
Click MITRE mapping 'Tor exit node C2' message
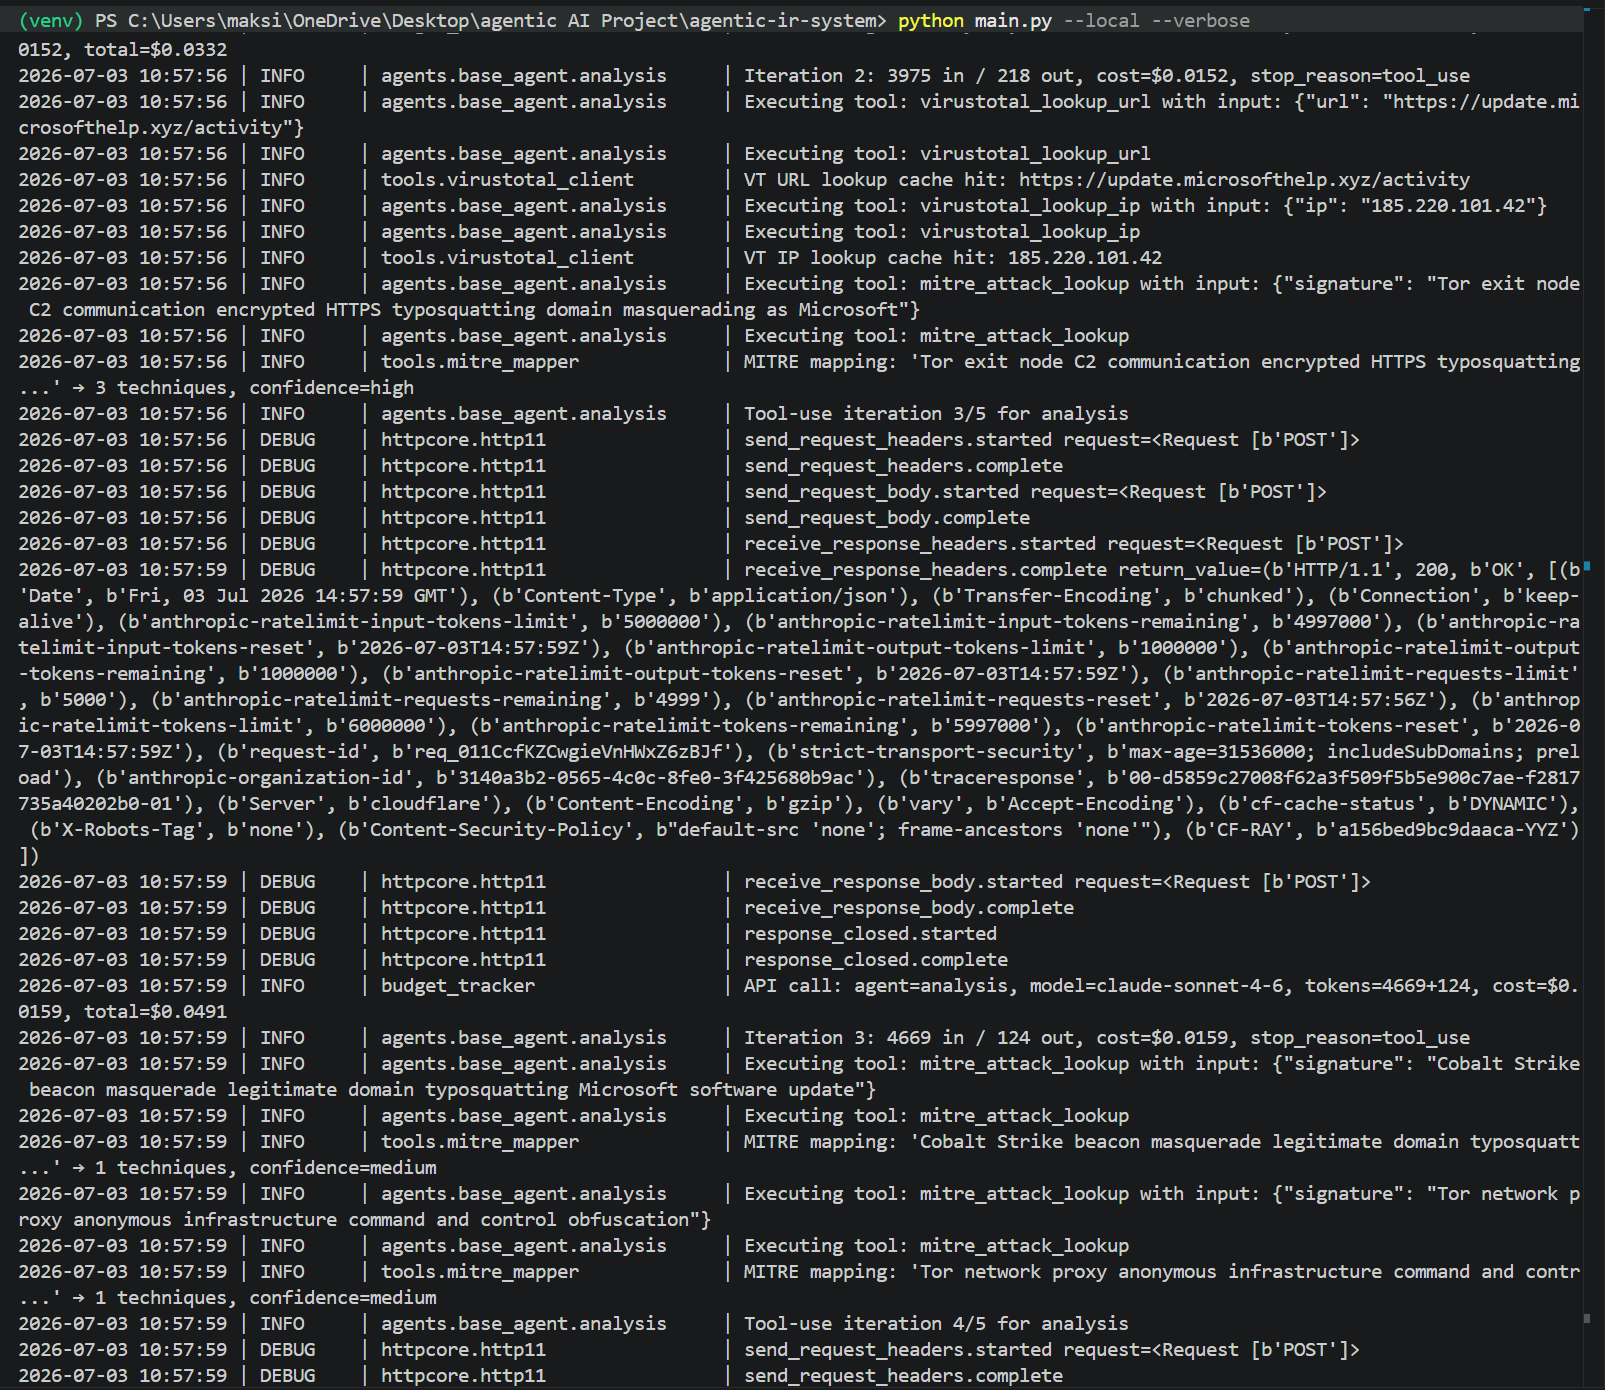1162,361
